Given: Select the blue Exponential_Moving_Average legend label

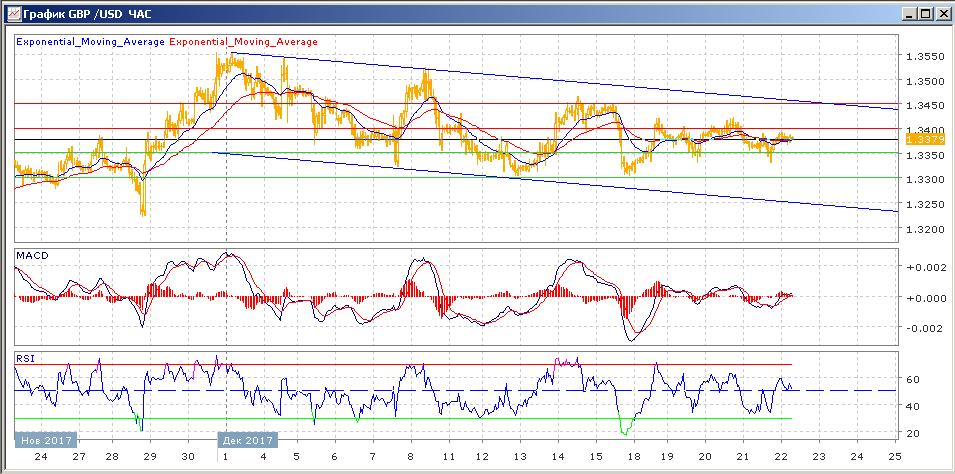Looking at the screenshot, I should click(90, 42).
